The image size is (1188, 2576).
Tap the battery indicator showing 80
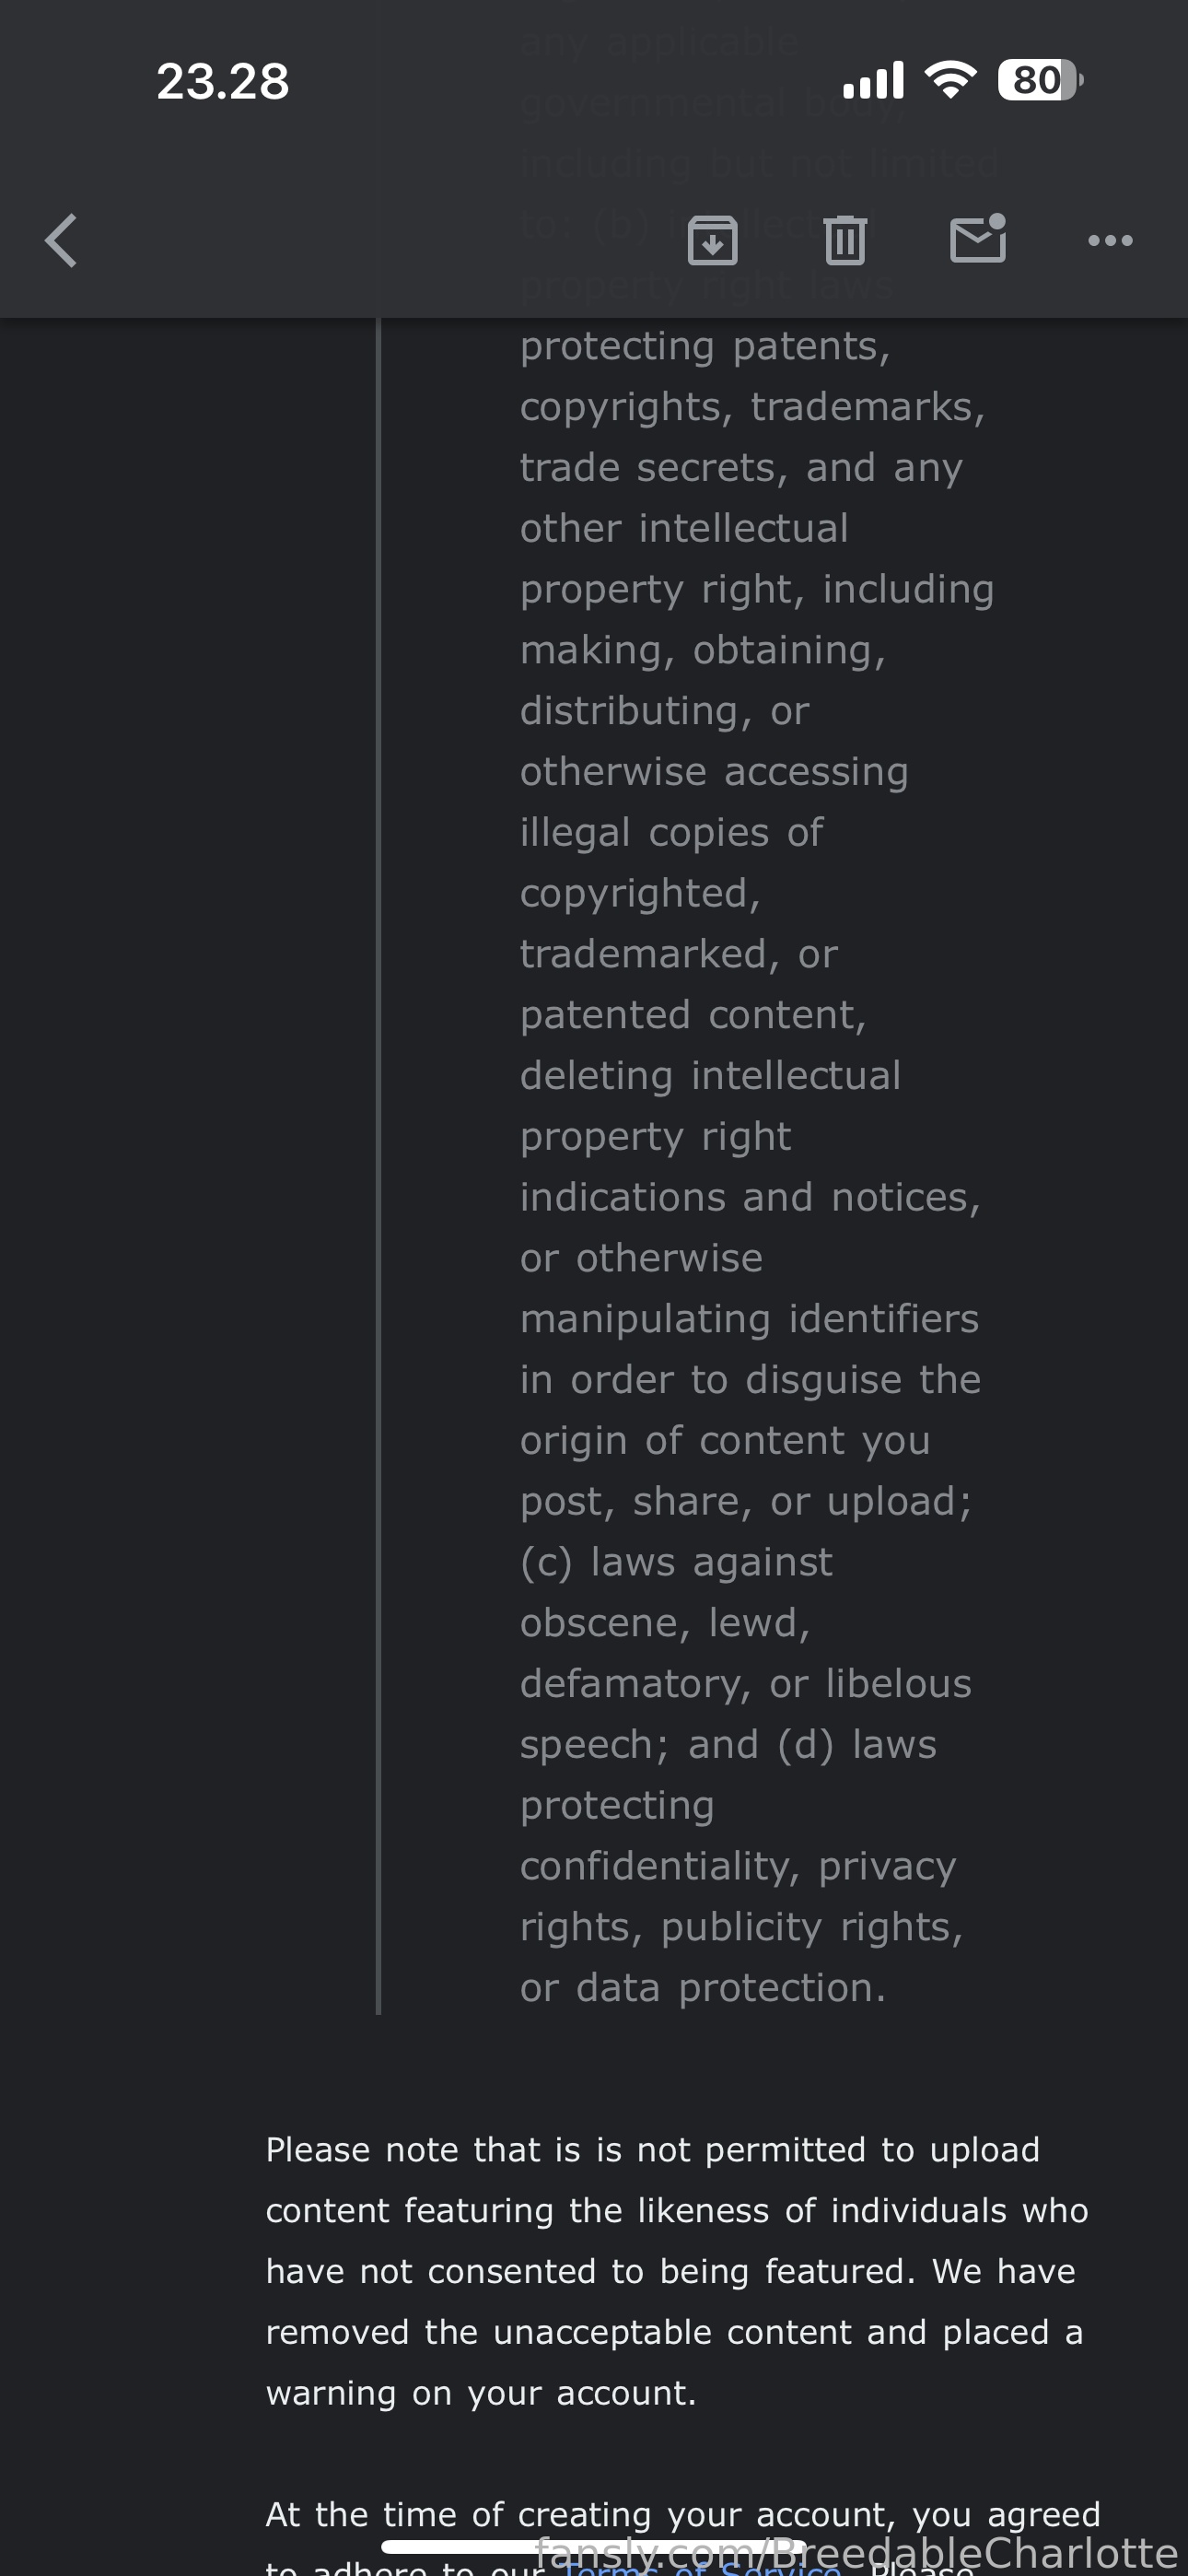coord(1040,80)
